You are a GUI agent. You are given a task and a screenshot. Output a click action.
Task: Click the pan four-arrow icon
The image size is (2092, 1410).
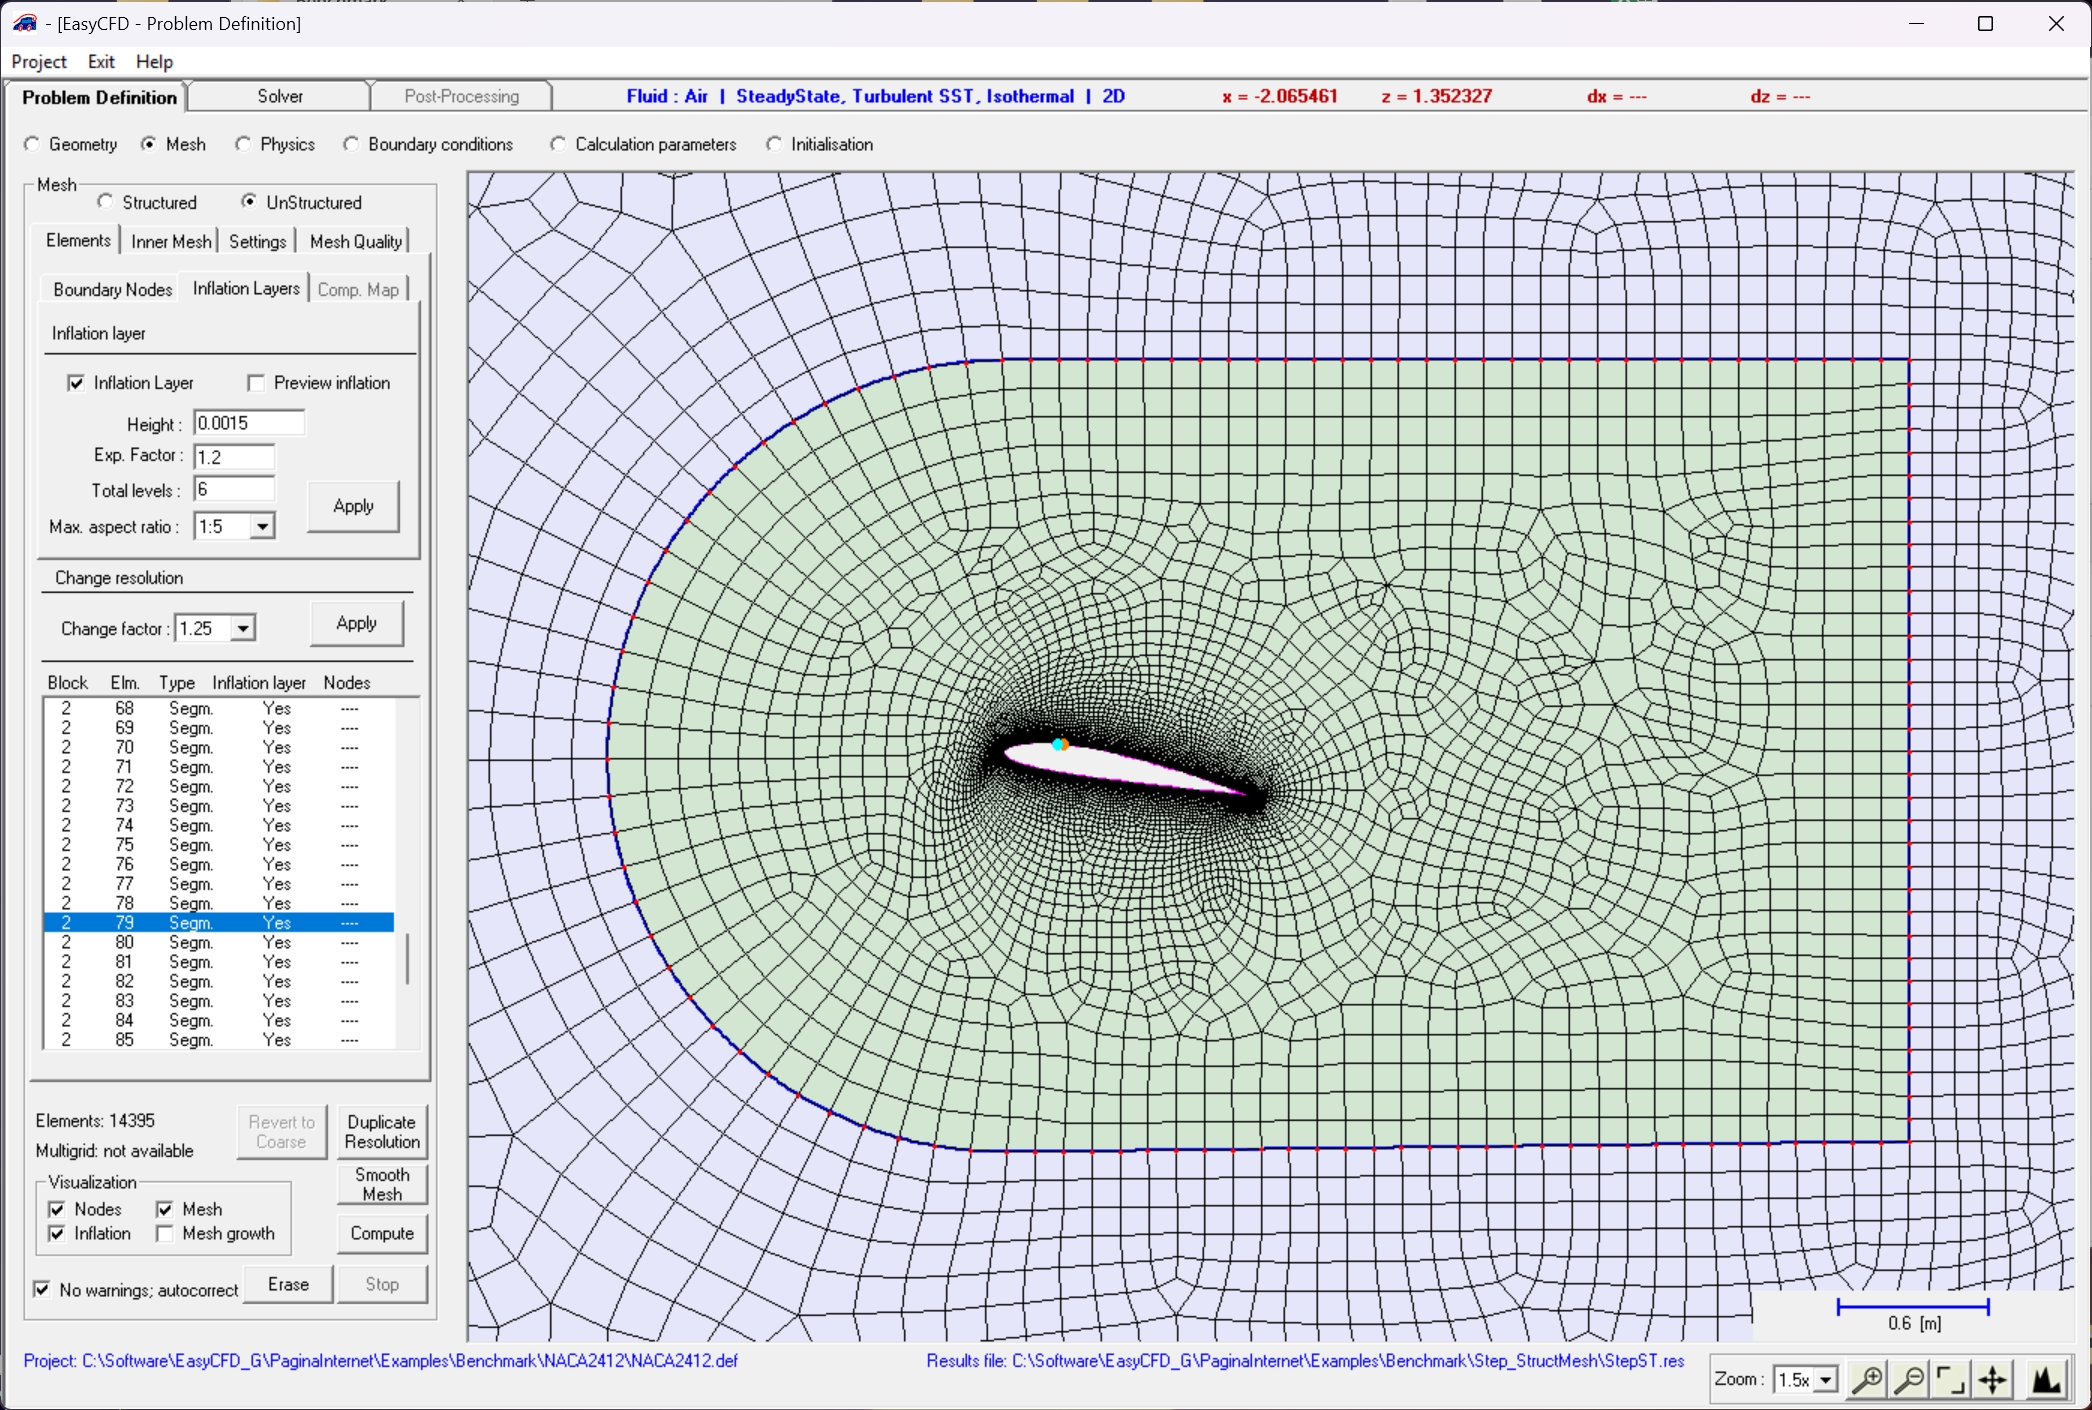tap(1992, 1380)
